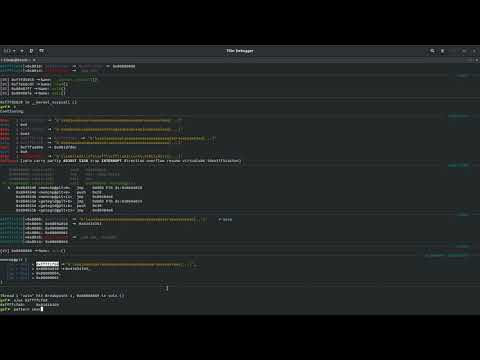Click the highlighted stack address in trace
This screenshot has height=360, width=480.
(x=47, y=264)
